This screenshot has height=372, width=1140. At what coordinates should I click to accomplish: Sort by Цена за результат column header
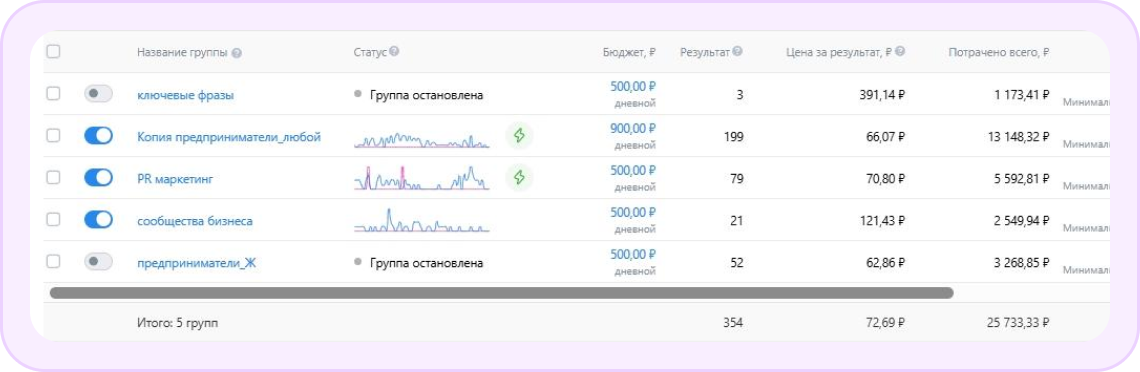839,52
